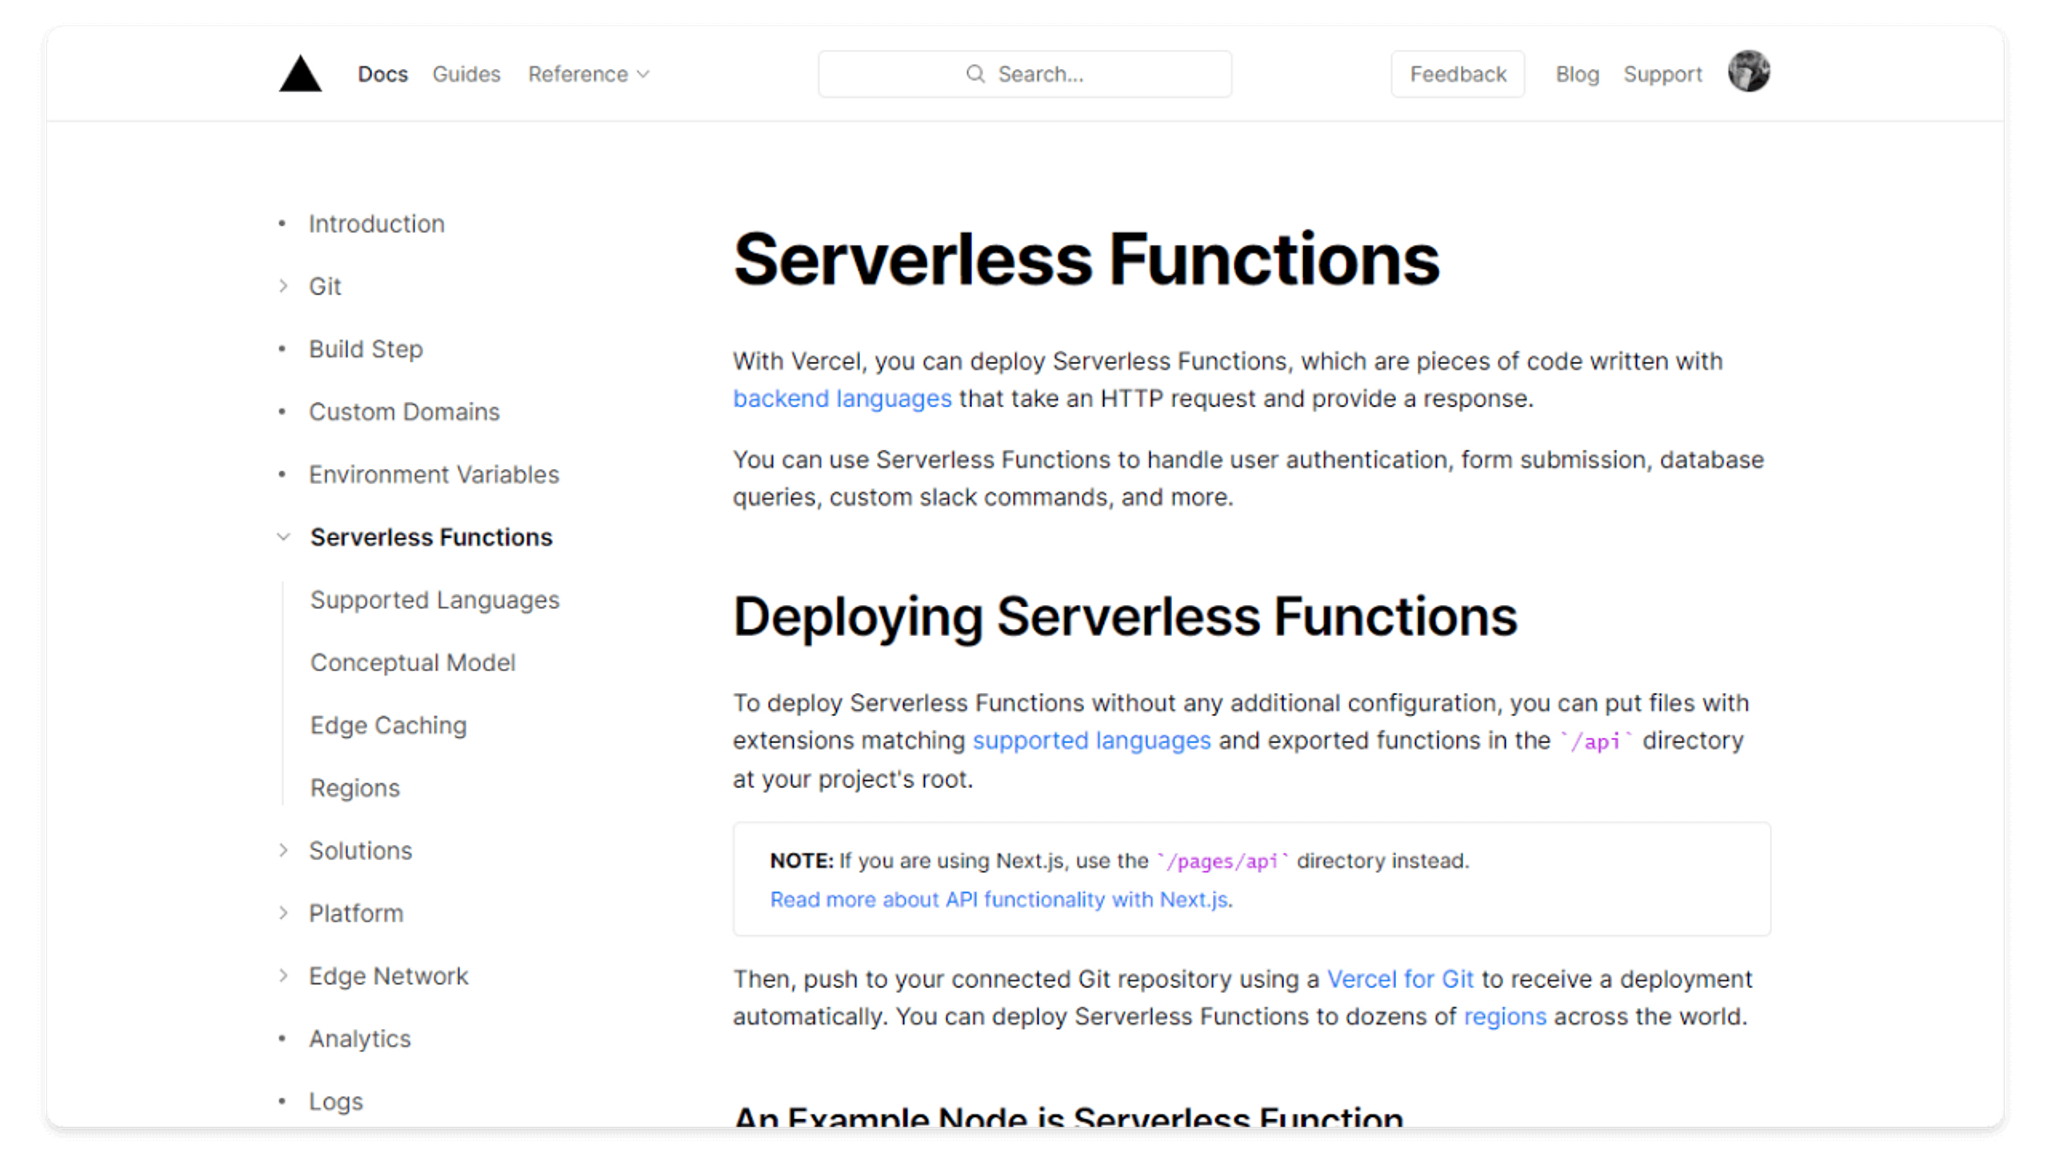Open Solutions sidebar section
The width and height of the screenshot is (2048, 1152).
[360, 851]
